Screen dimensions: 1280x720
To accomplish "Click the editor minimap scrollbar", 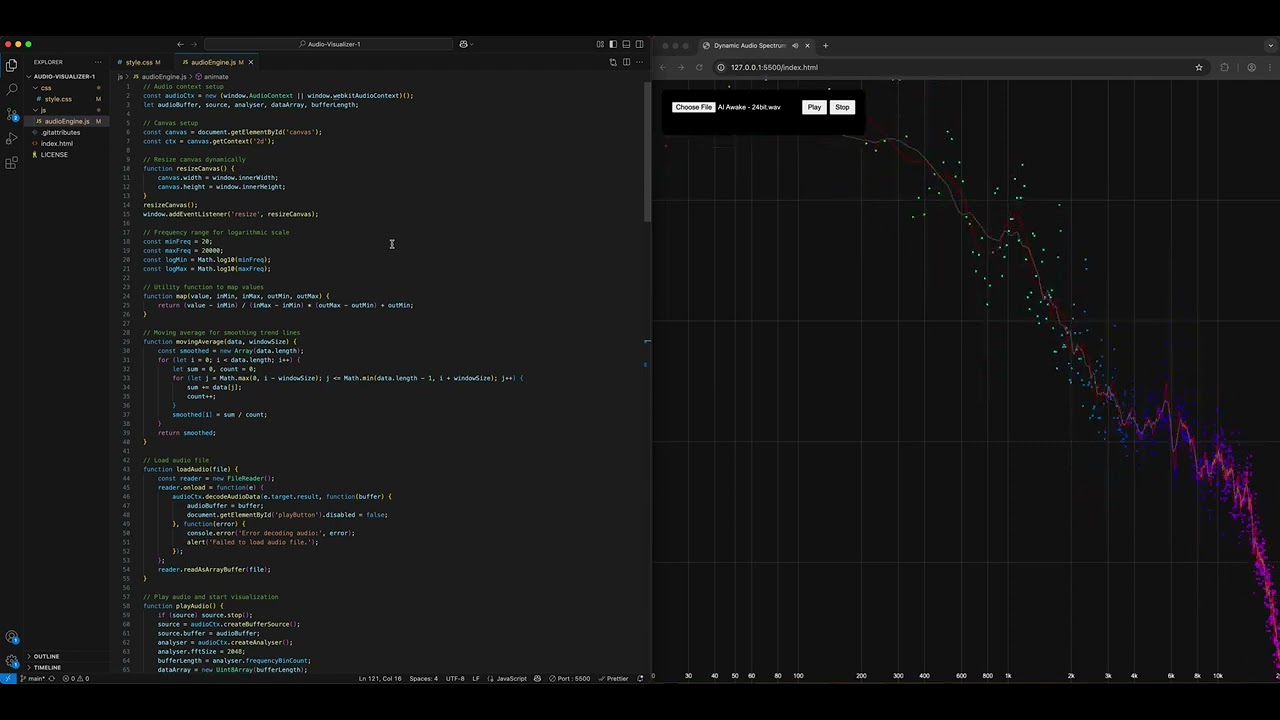I will click(x=647, y=150).
